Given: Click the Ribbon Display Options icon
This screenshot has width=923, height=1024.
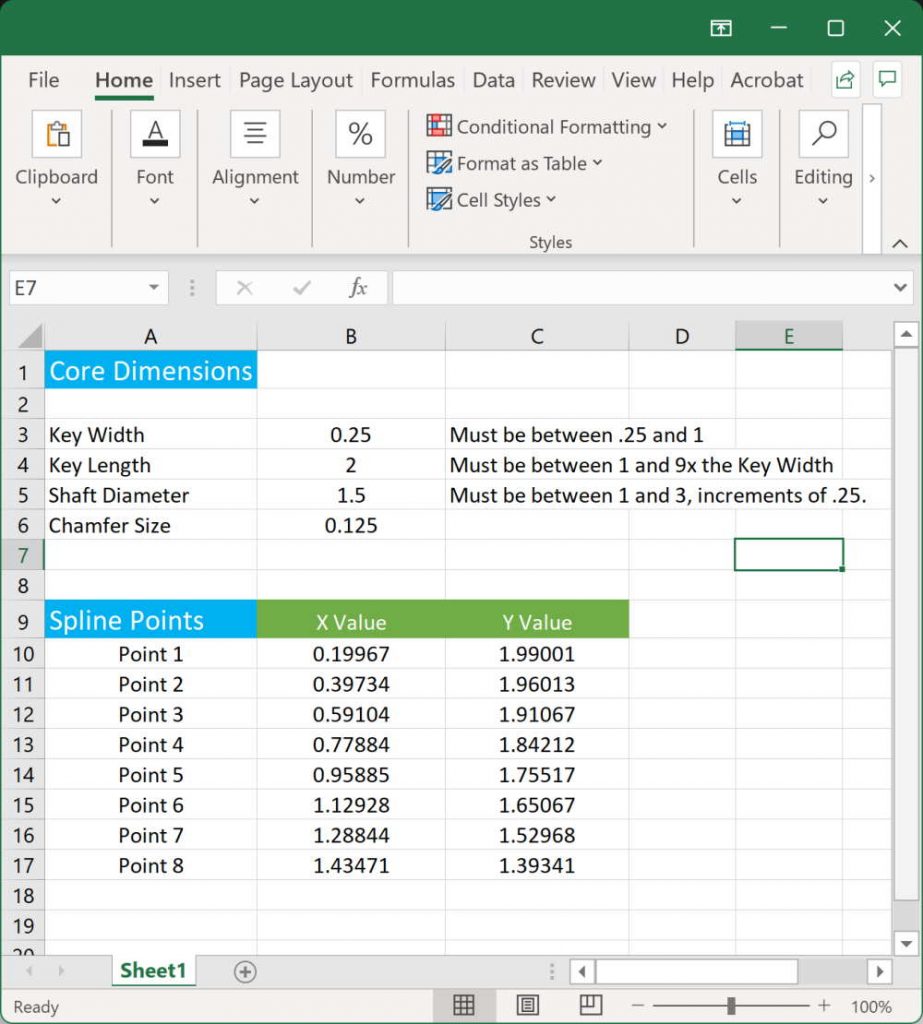Looking at the screenshot, I should pos(721,28).
